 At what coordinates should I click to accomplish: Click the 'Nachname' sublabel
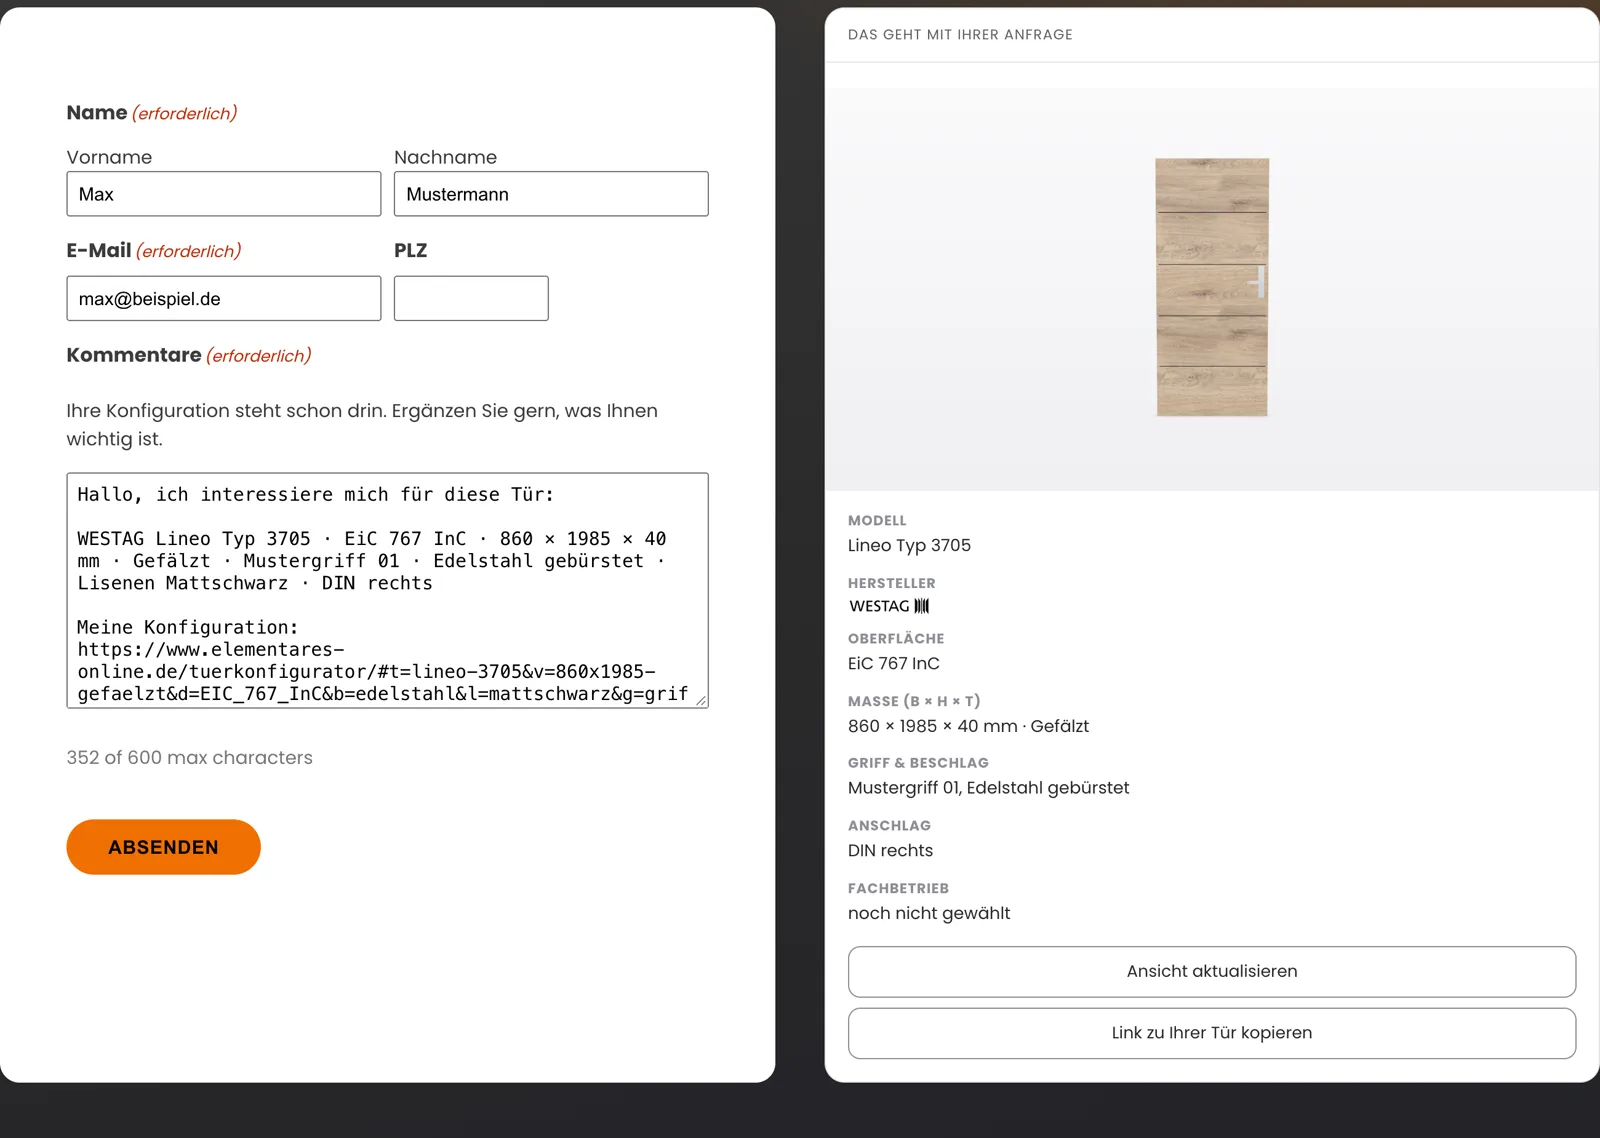(445, 157)
